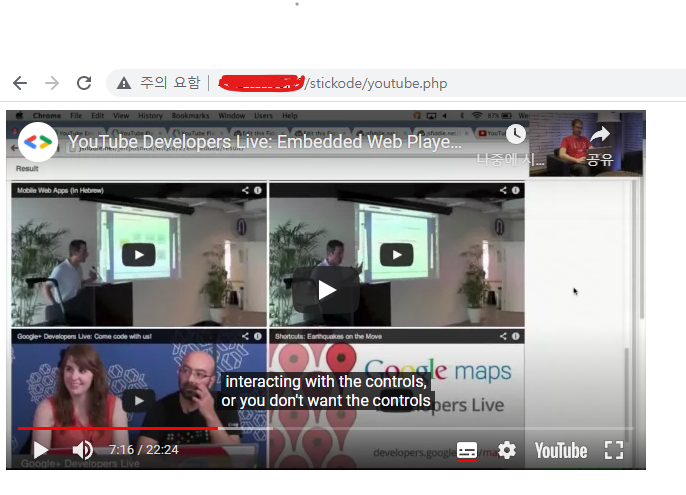Open the Edit menu in recorded menu bar
Screen dimensions: 686x495
tap(97, 116)
